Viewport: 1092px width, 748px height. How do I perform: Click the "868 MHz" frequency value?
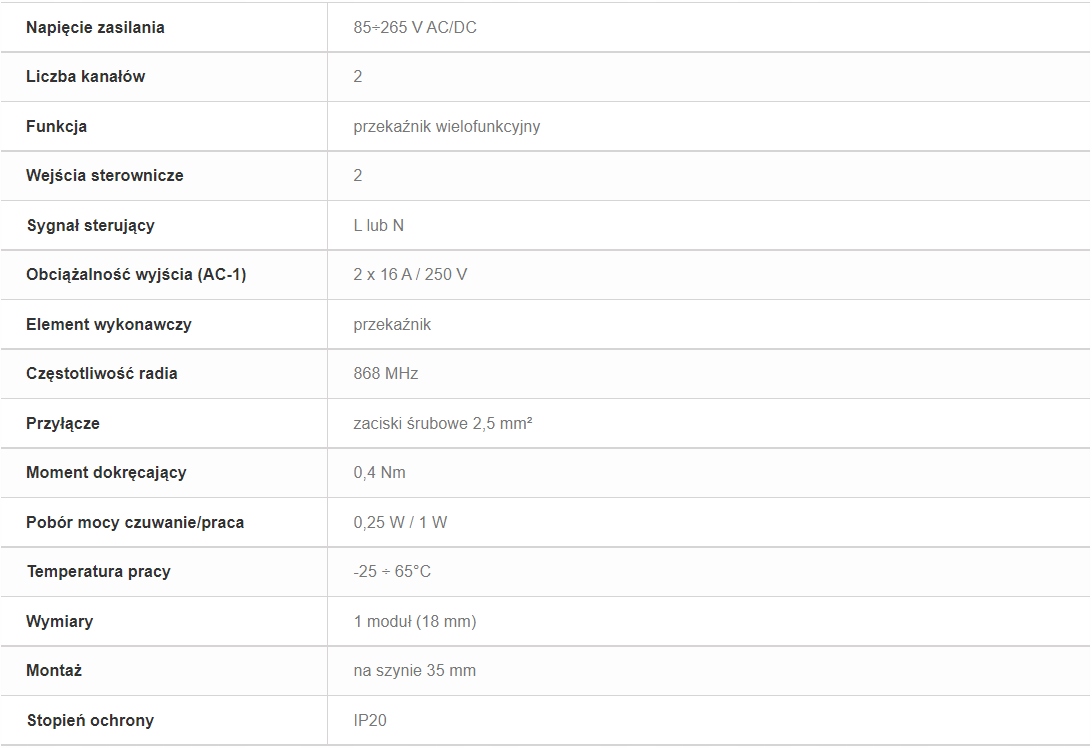(385, 373)
